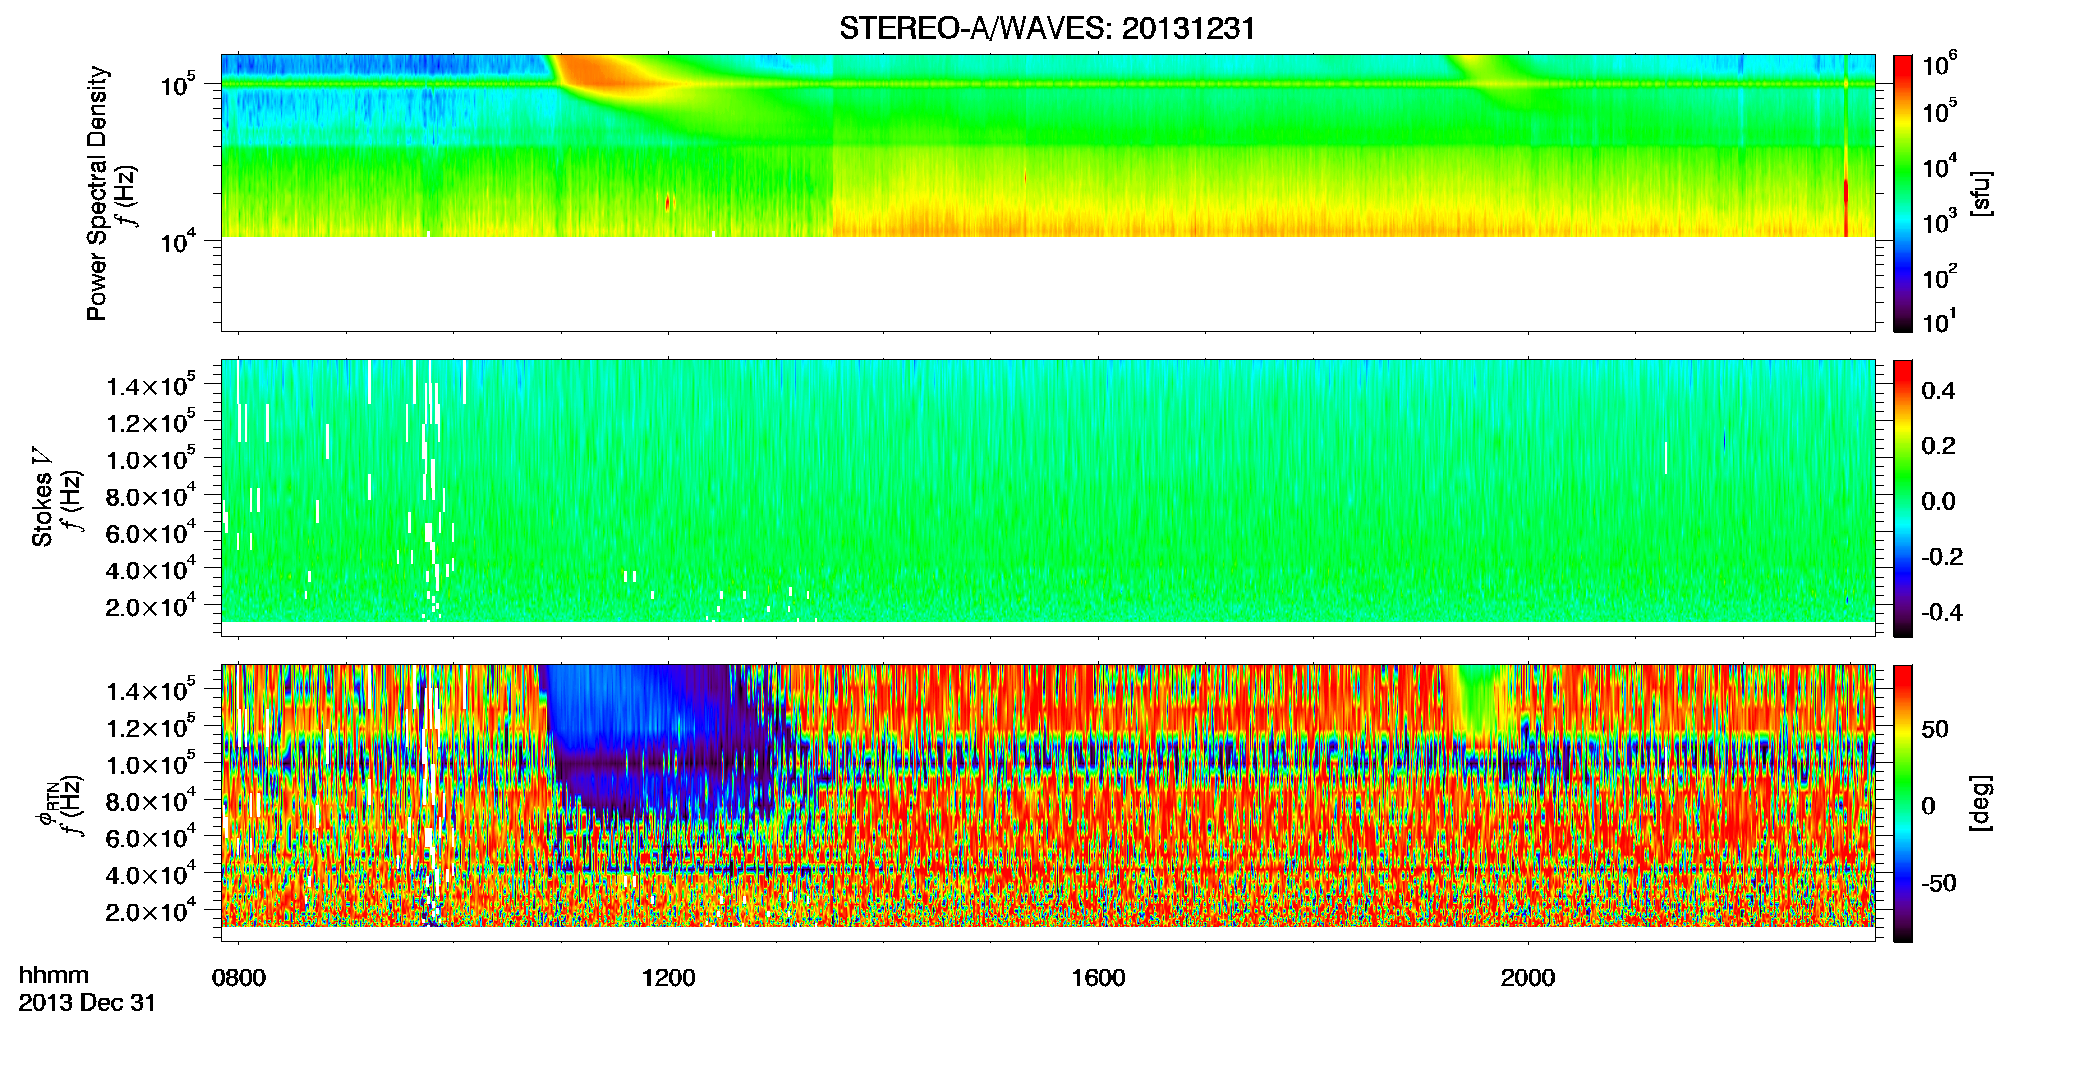Image resolution: width=2096 pixels, height=1080 pixels.
Task: Select the "0.0" tick on the Stokes colorbar
Action: (x=1938, y=501)
